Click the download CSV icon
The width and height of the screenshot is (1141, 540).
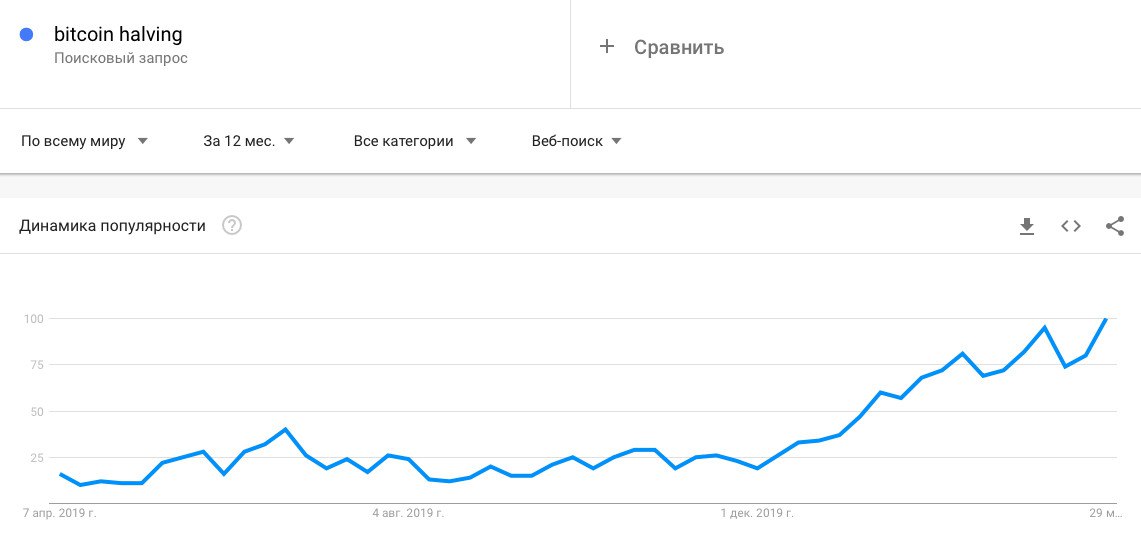click(x=1026, y=227)
